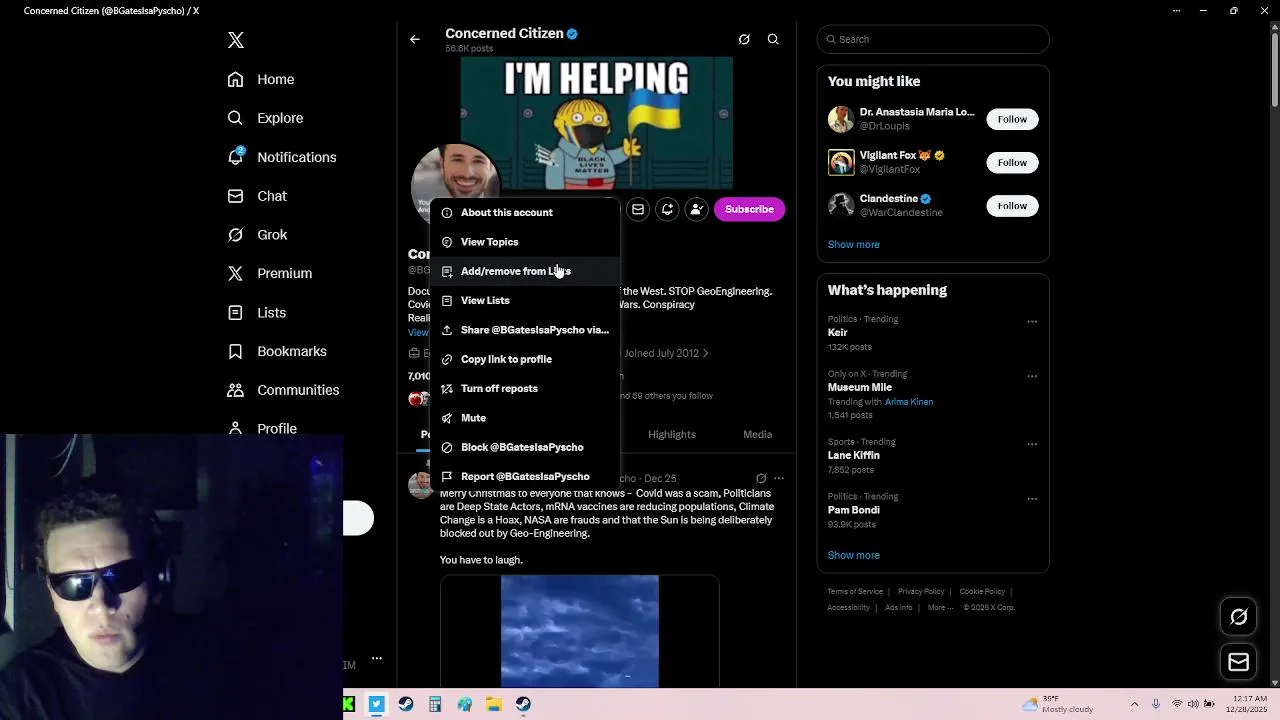Click the Grok icon in the profile header
This screenshot has width=1280, height=720.
[744, 39]
